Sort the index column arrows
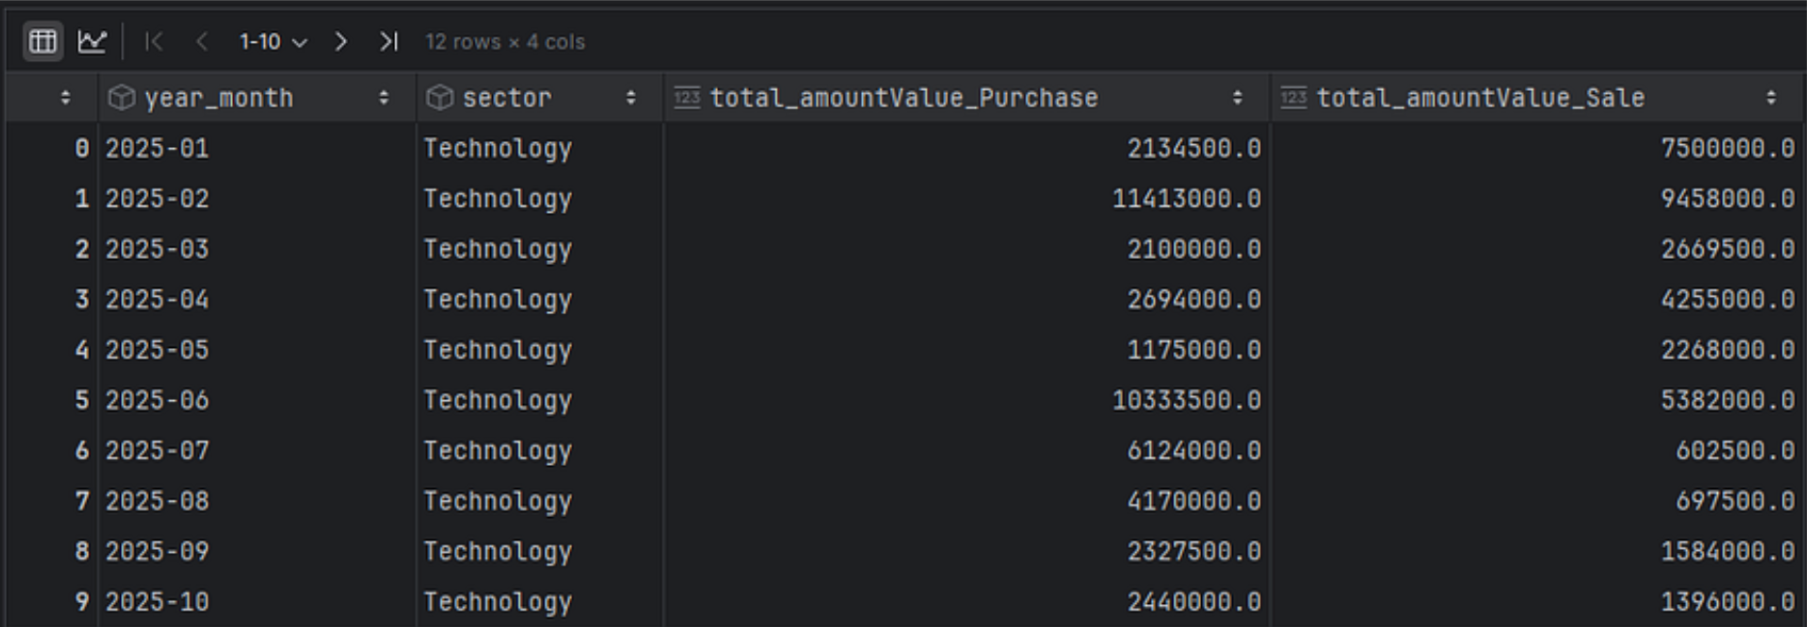The height and width of the screenshot is (627, 1808). [65, 98]
